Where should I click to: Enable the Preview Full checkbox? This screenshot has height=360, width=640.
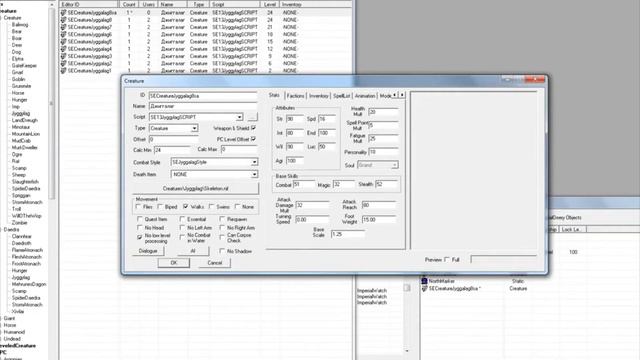point(447,260)
